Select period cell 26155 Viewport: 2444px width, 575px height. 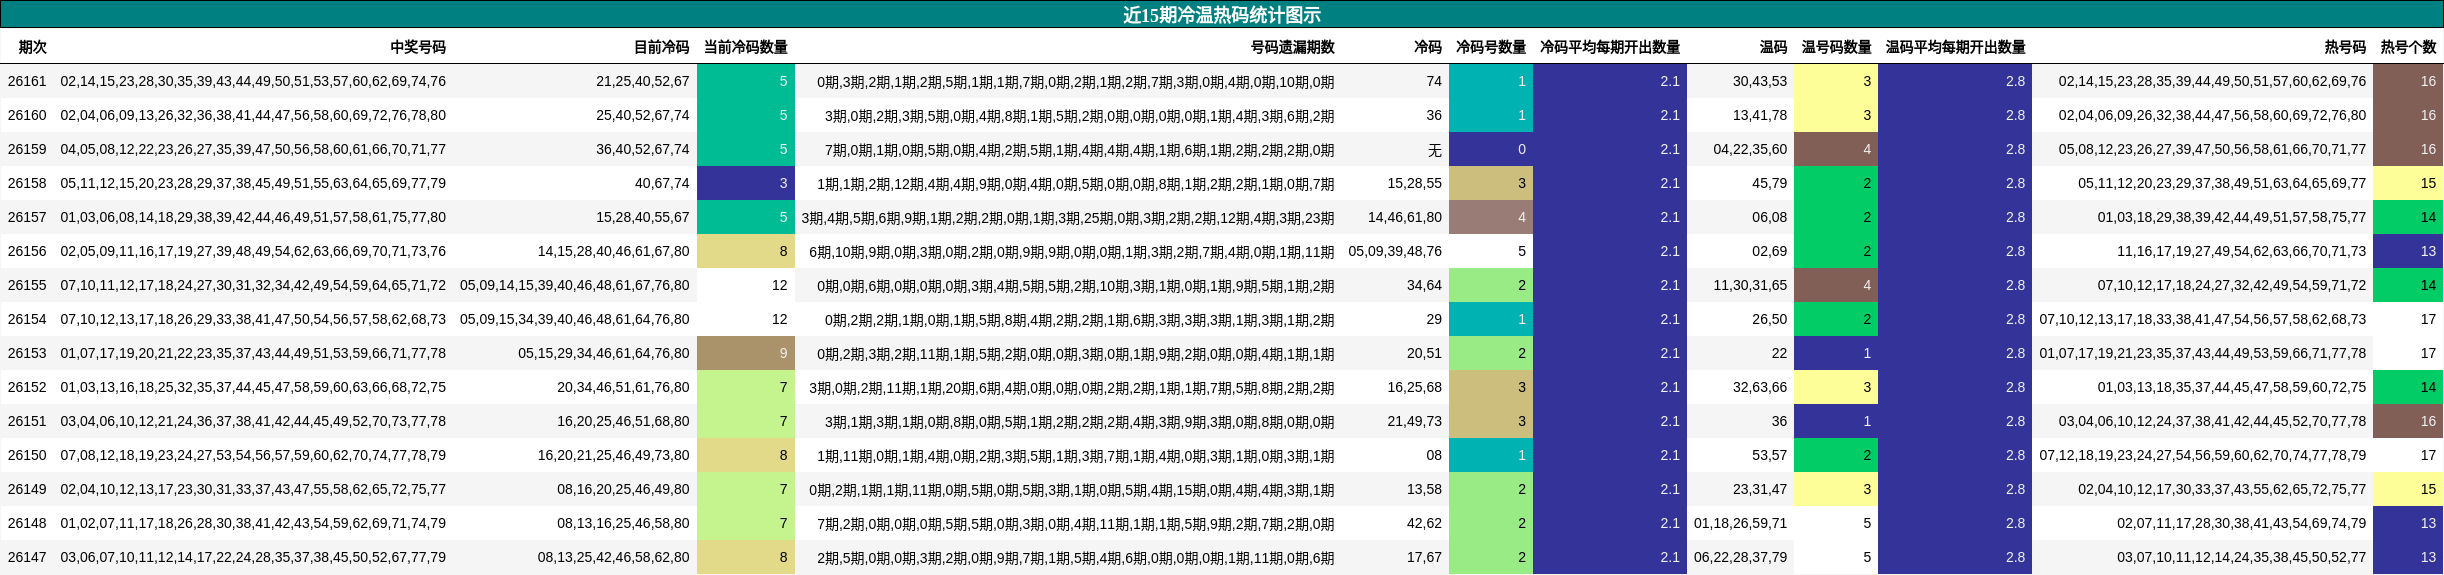coord(27,285)
